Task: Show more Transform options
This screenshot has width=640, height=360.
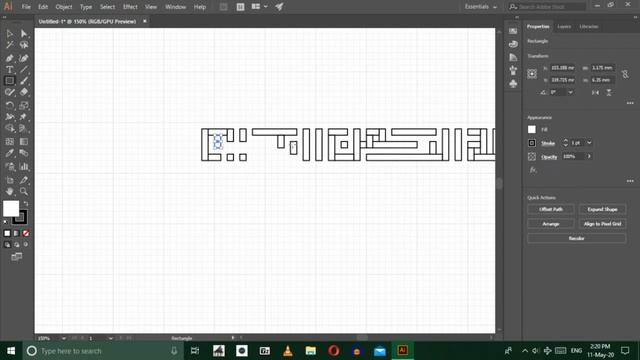Action: 630,103
